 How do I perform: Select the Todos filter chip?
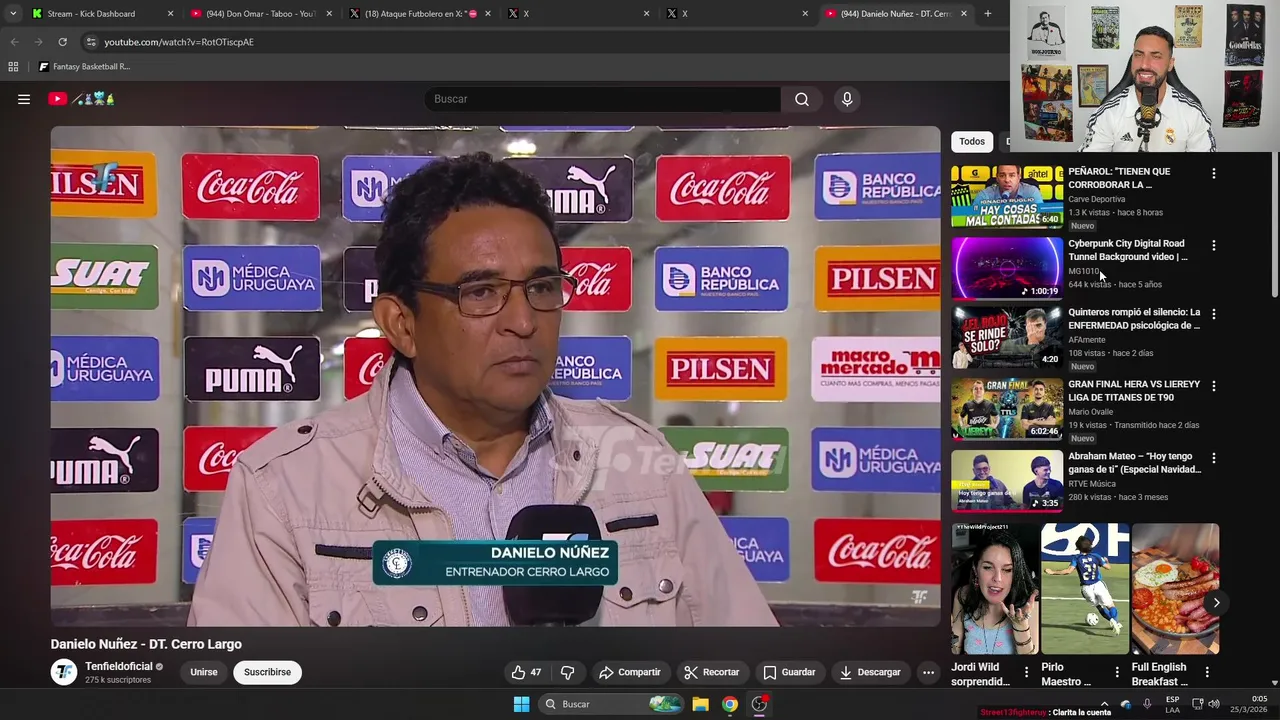972,142
